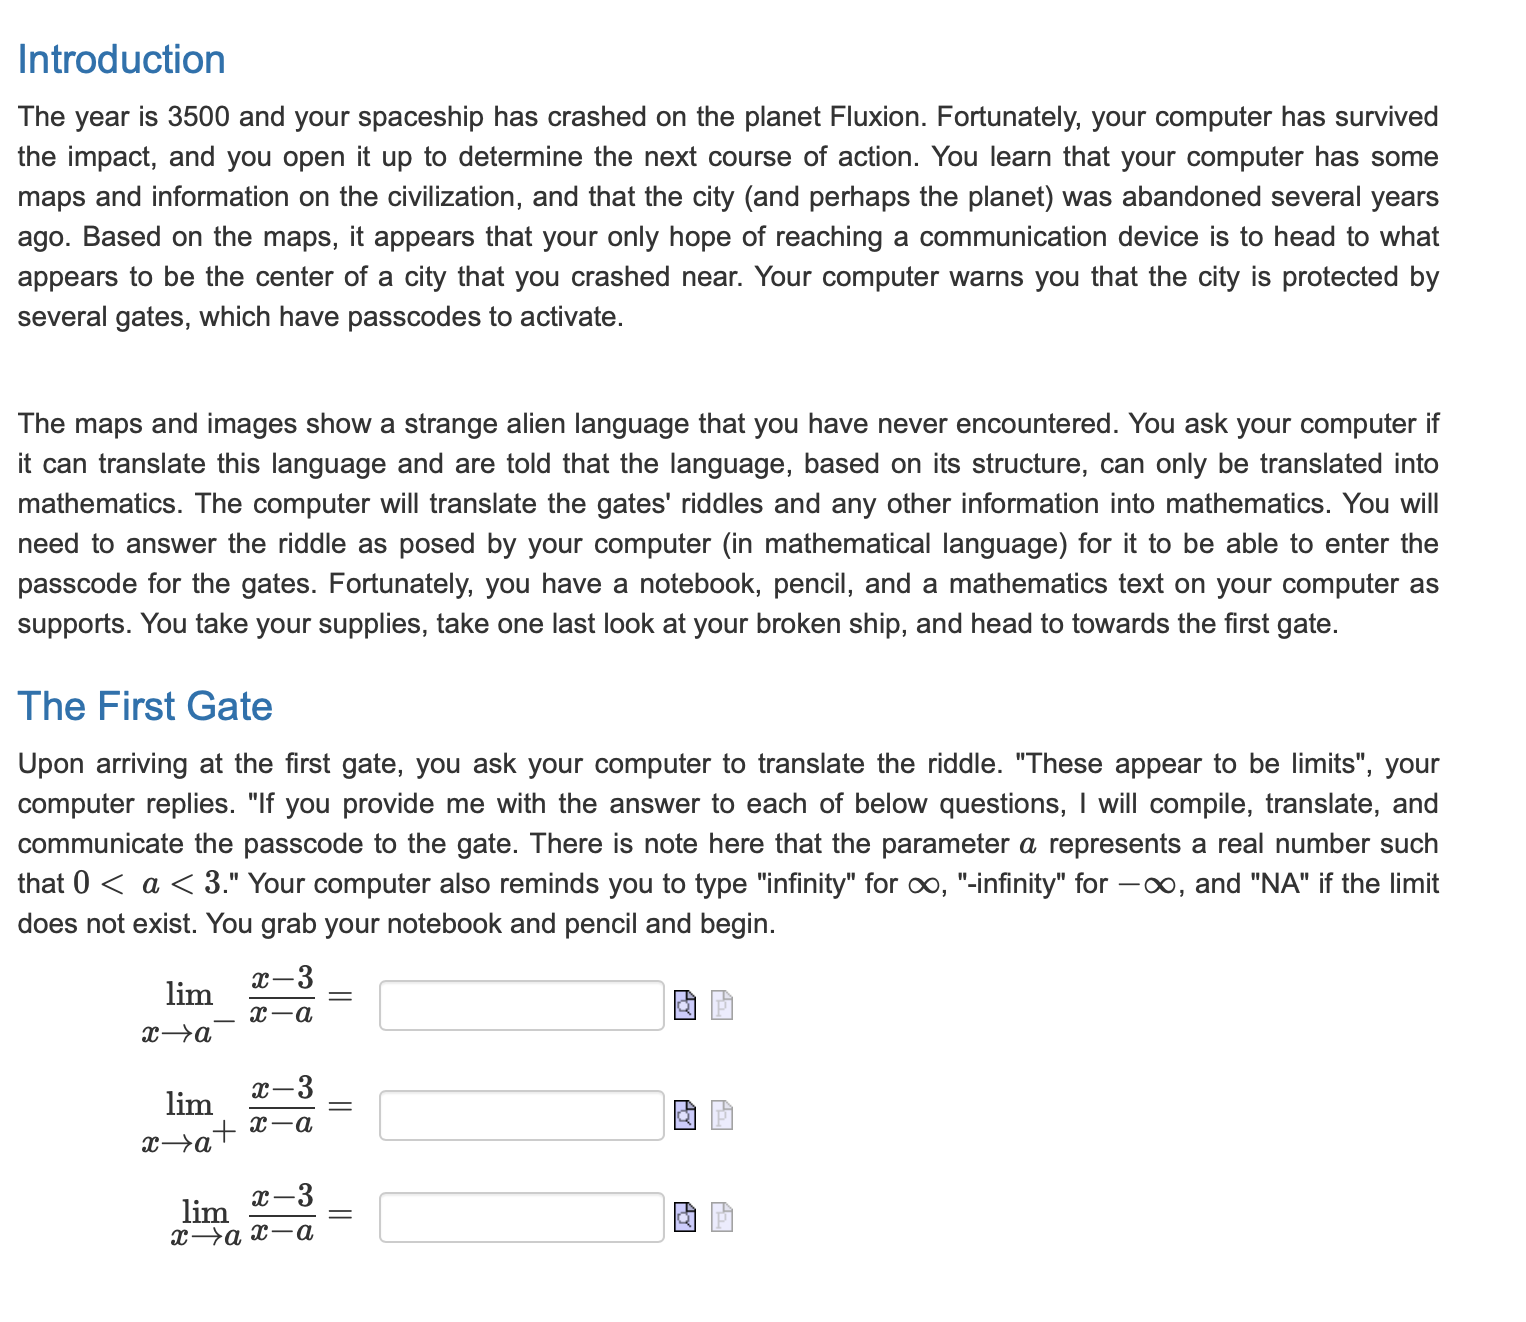This screenshot has width=1526, height=1322.
Task: Open the preview icon for the left-hand limit answer
Action: point(684,1006)
